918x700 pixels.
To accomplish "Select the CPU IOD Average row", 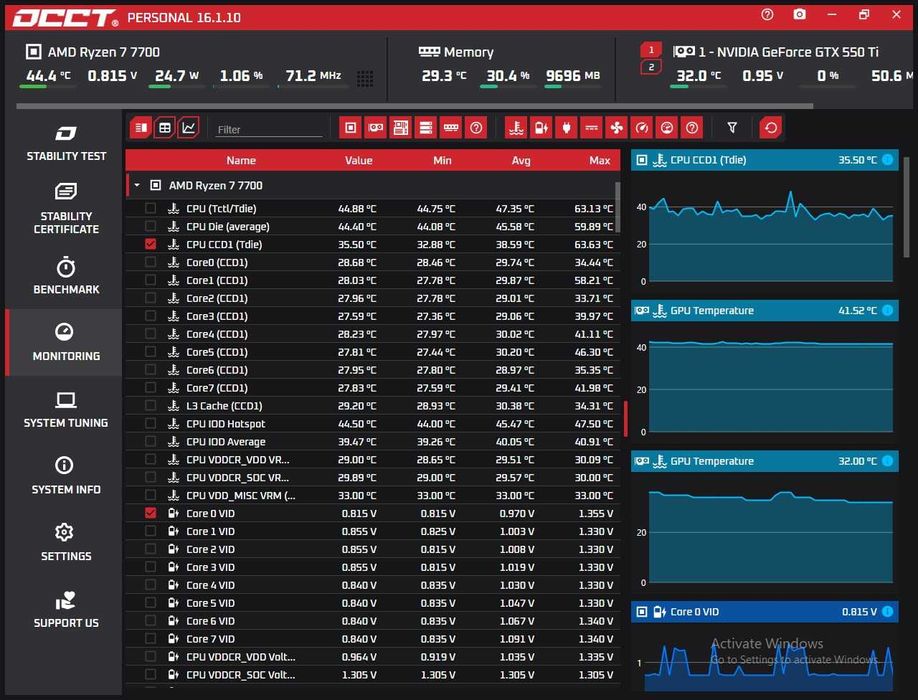I will tap(372, 442).
